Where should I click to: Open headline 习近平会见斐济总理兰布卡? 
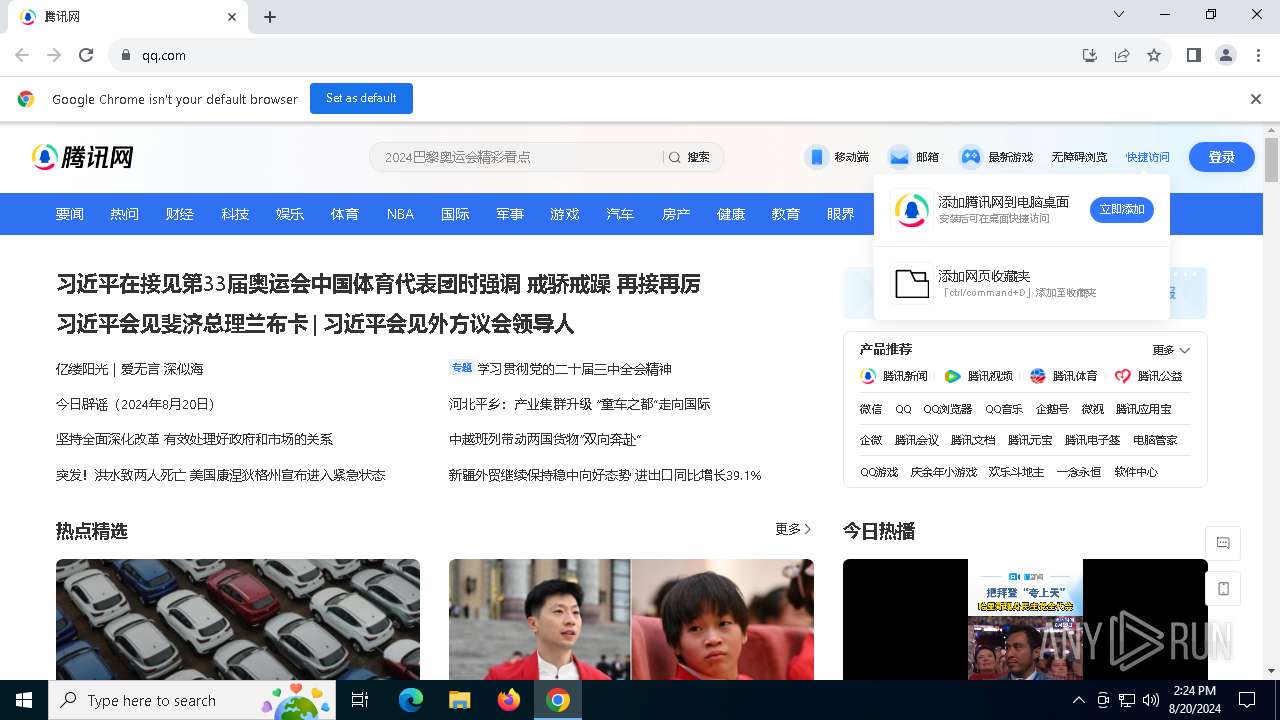[x=182, y=324]
